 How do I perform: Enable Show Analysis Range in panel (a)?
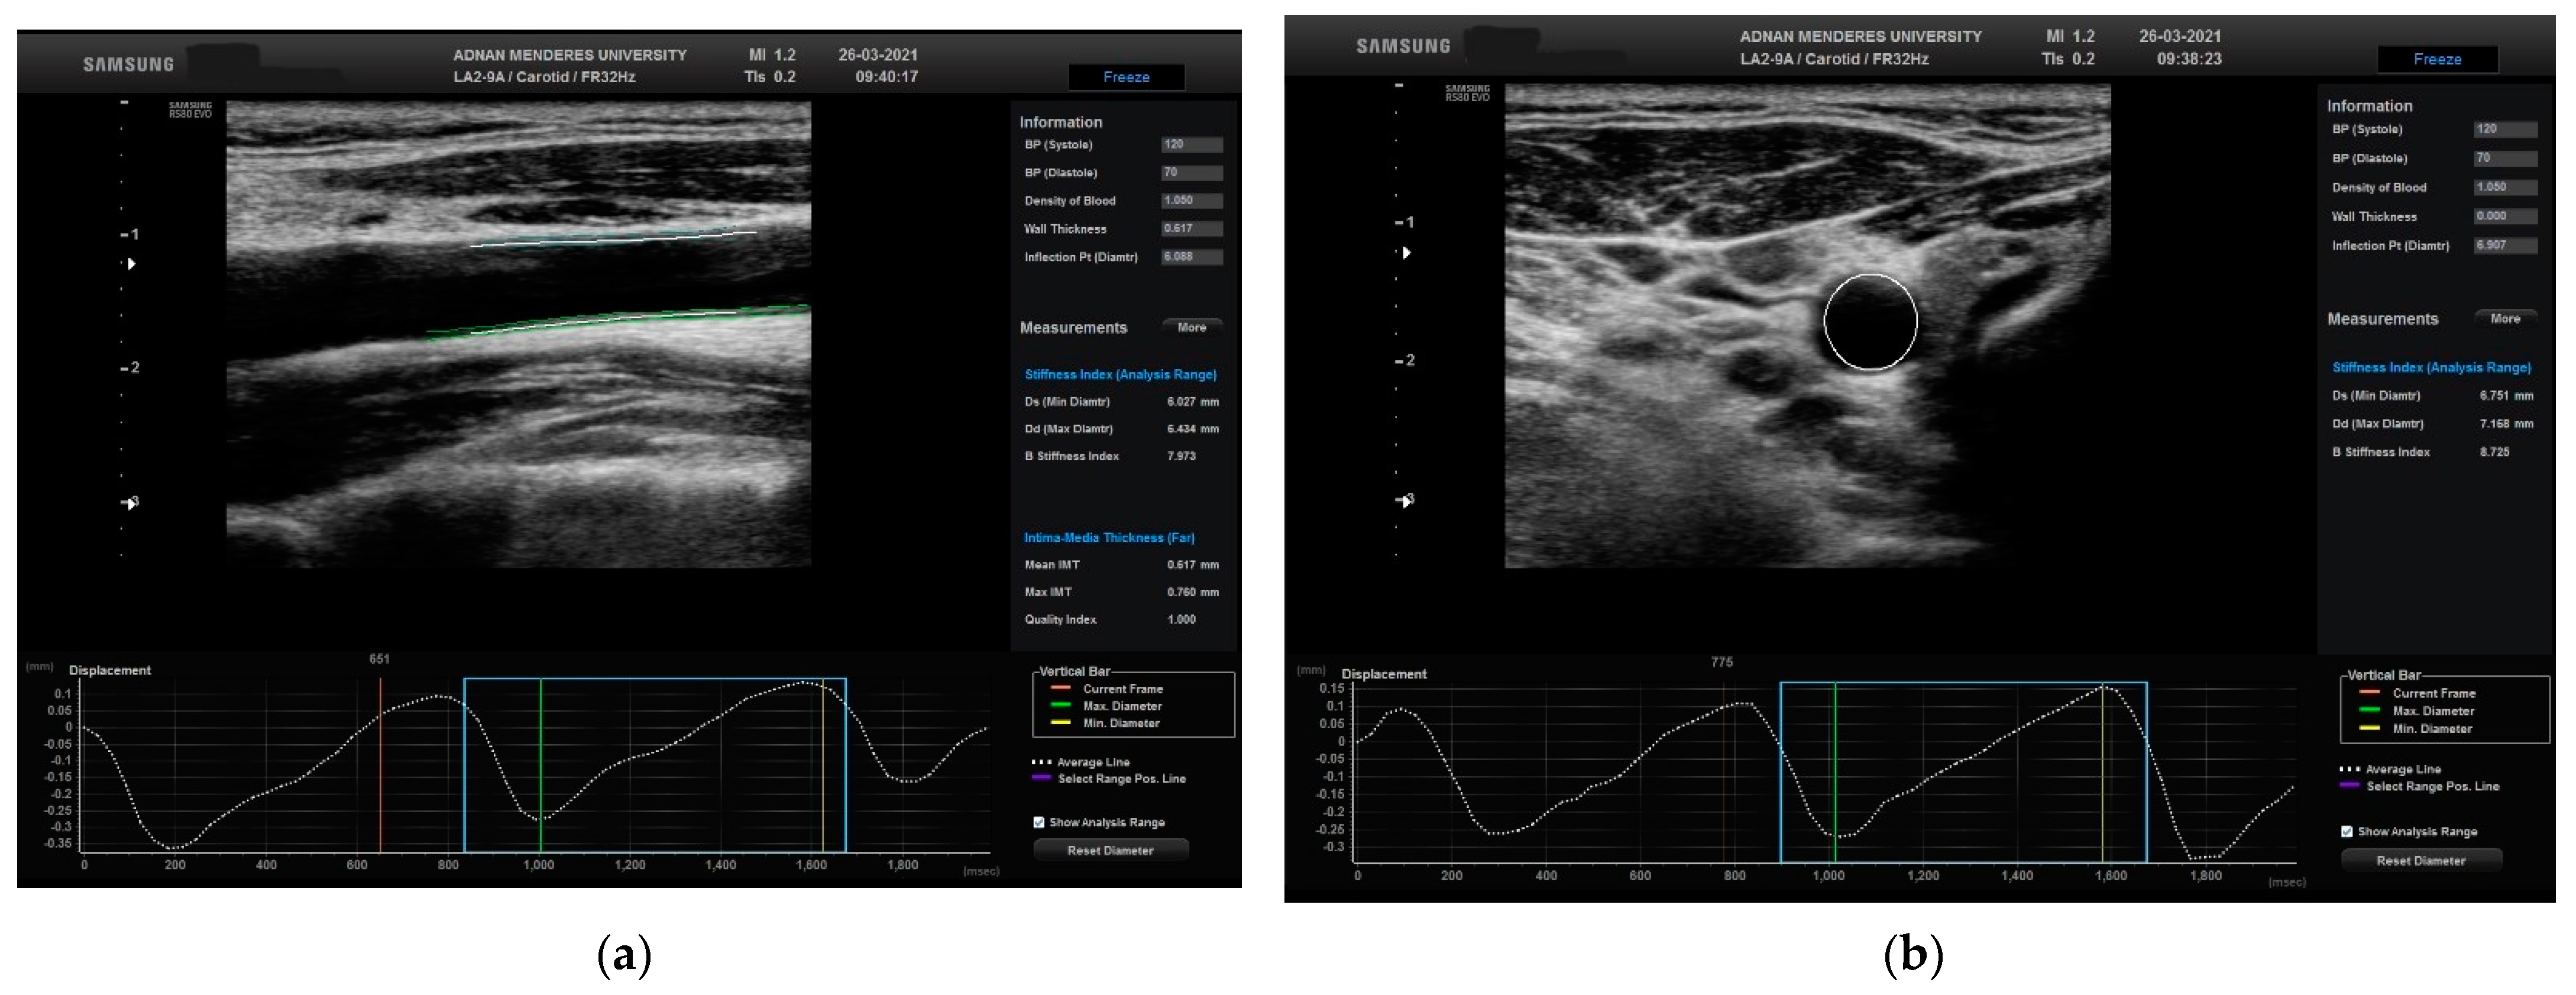tap(1040, 822)
